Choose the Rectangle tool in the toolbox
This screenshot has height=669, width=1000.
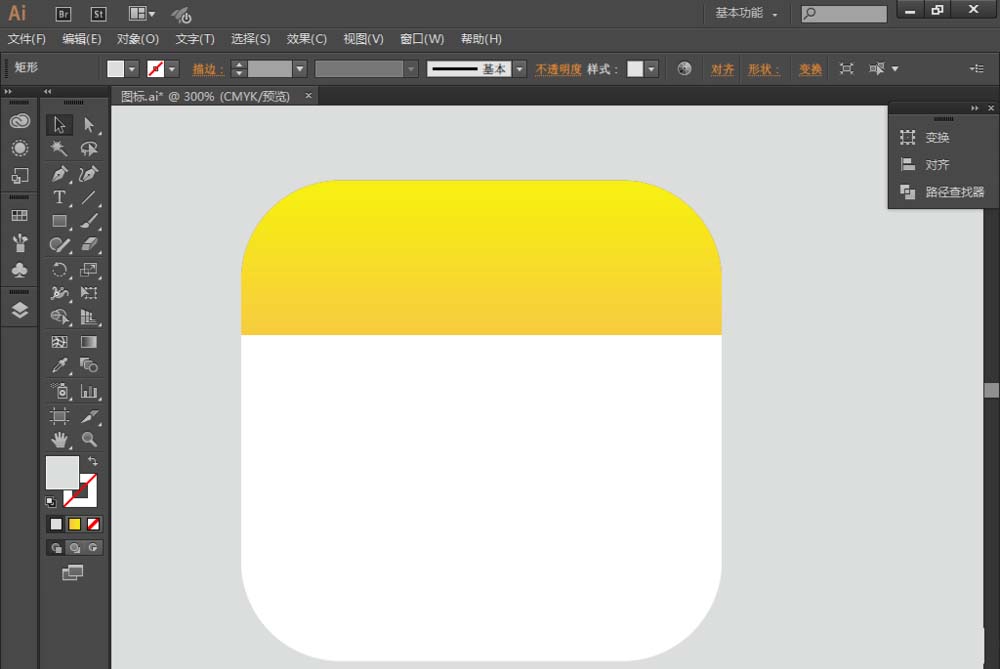(59, 221)
